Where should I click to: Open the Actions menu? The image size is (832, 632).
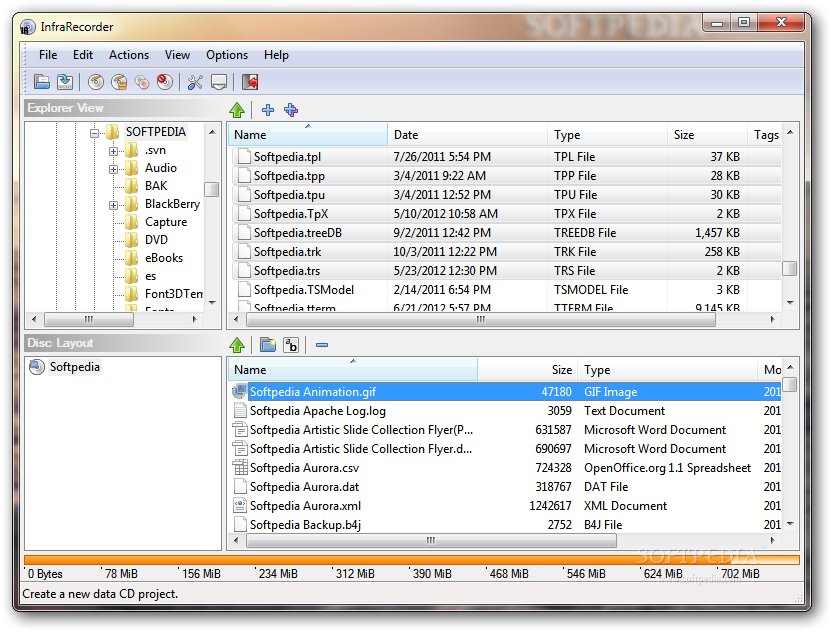[129, 55]
